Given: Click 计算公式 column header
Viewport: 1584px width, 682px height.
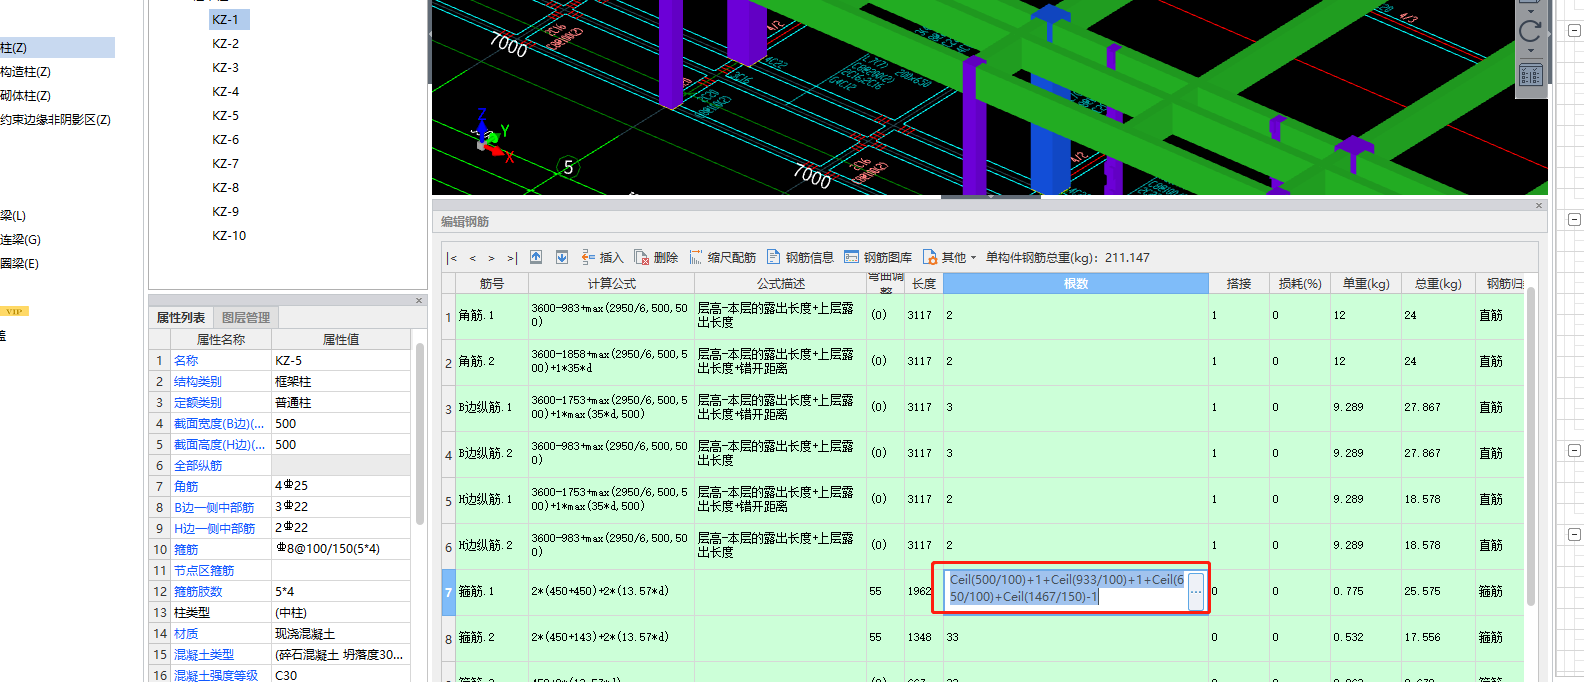Looking at the screenshot, I should click(x=611, y=284).
